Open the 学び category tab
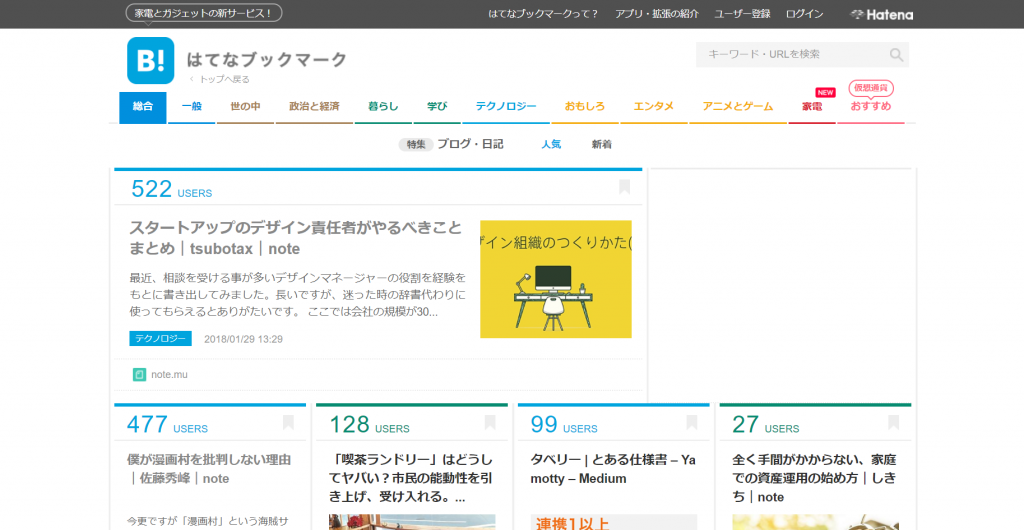Viewport: 1024px width, 530px height. [437, 107]
